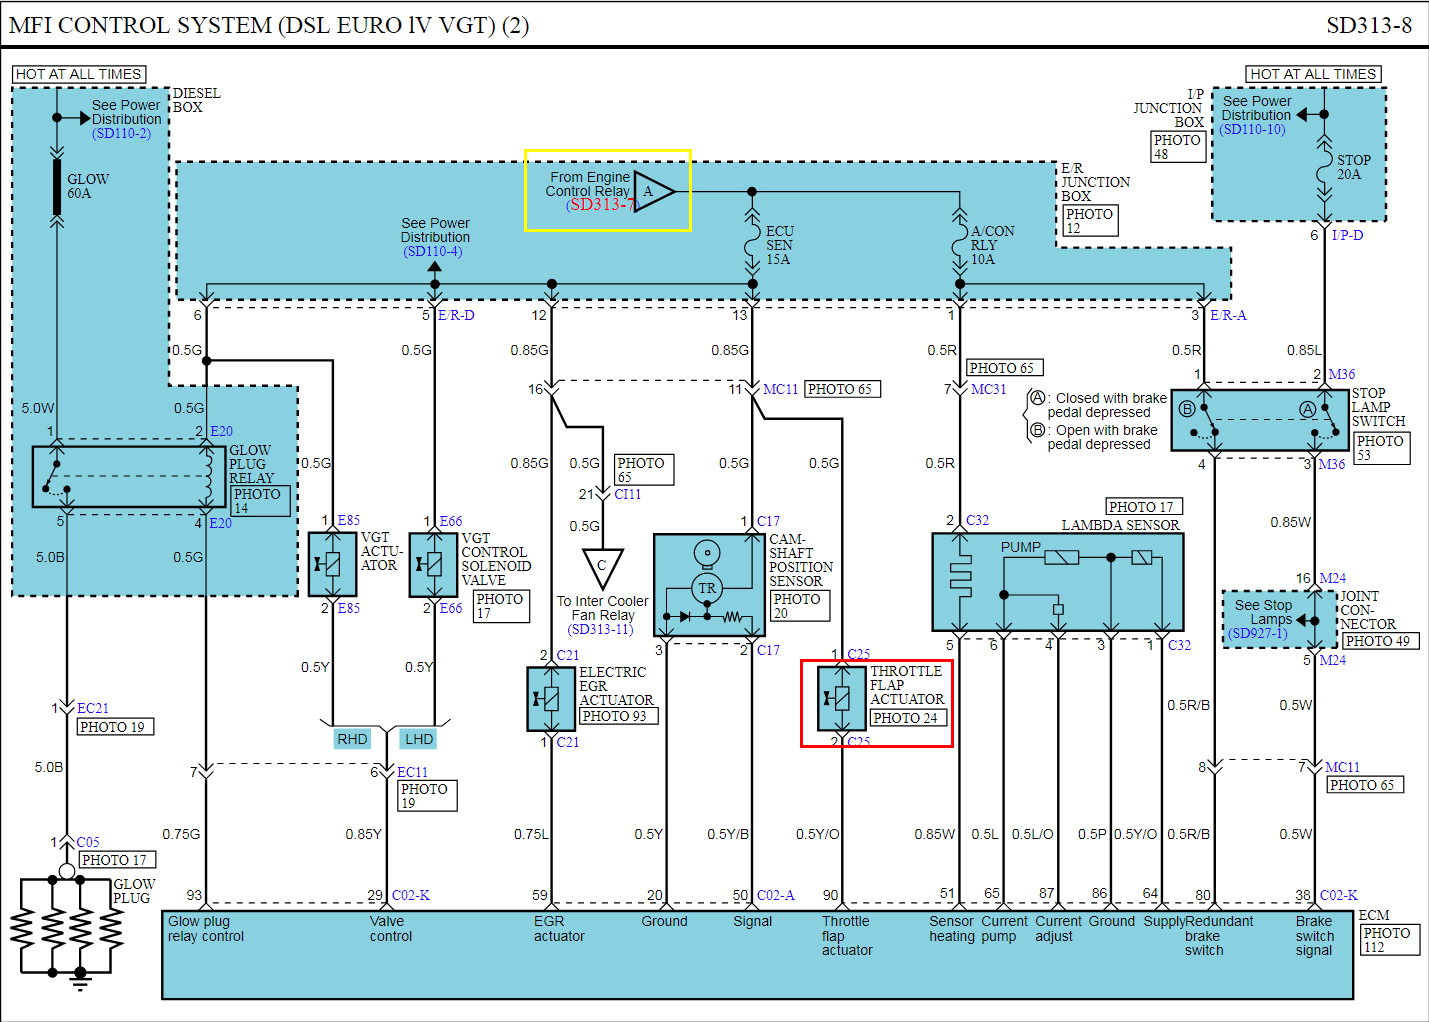Select the LHD variant label

coord(418,739)
